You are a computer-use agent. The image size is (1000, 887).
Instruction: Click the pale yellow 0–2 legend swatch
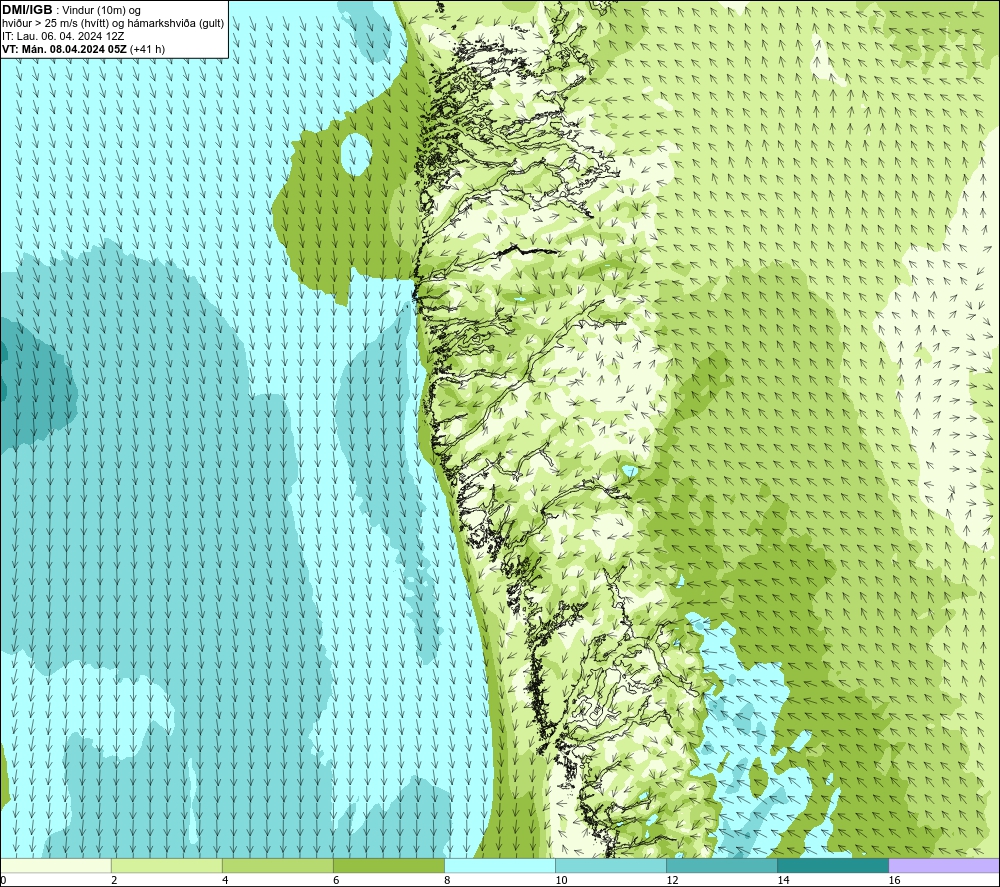[x=56, y=865]
